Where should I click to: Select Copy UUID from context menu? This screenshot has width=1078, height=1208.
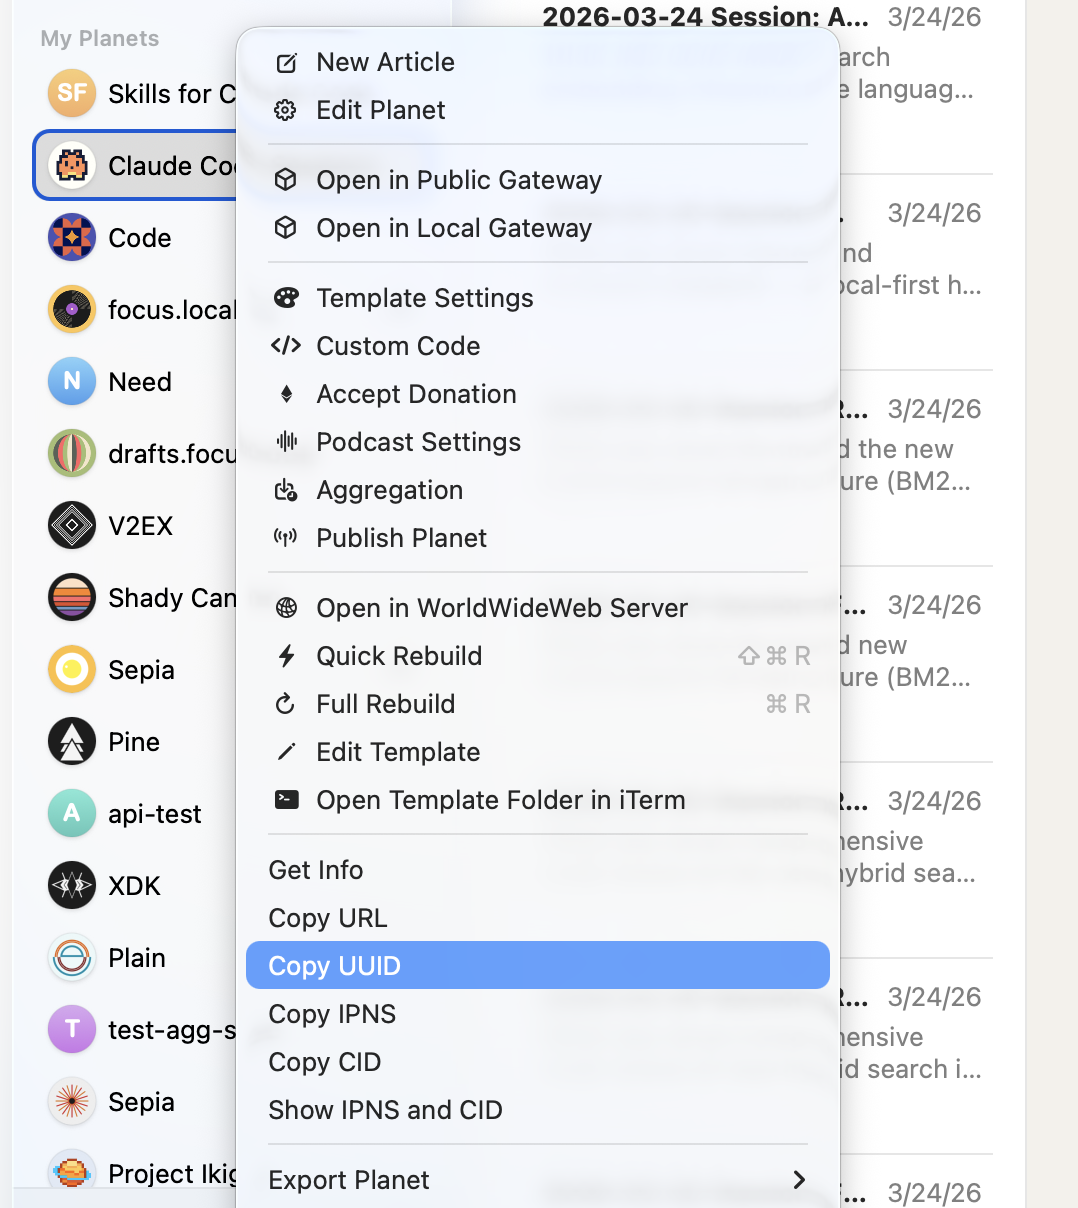[335, 966]
